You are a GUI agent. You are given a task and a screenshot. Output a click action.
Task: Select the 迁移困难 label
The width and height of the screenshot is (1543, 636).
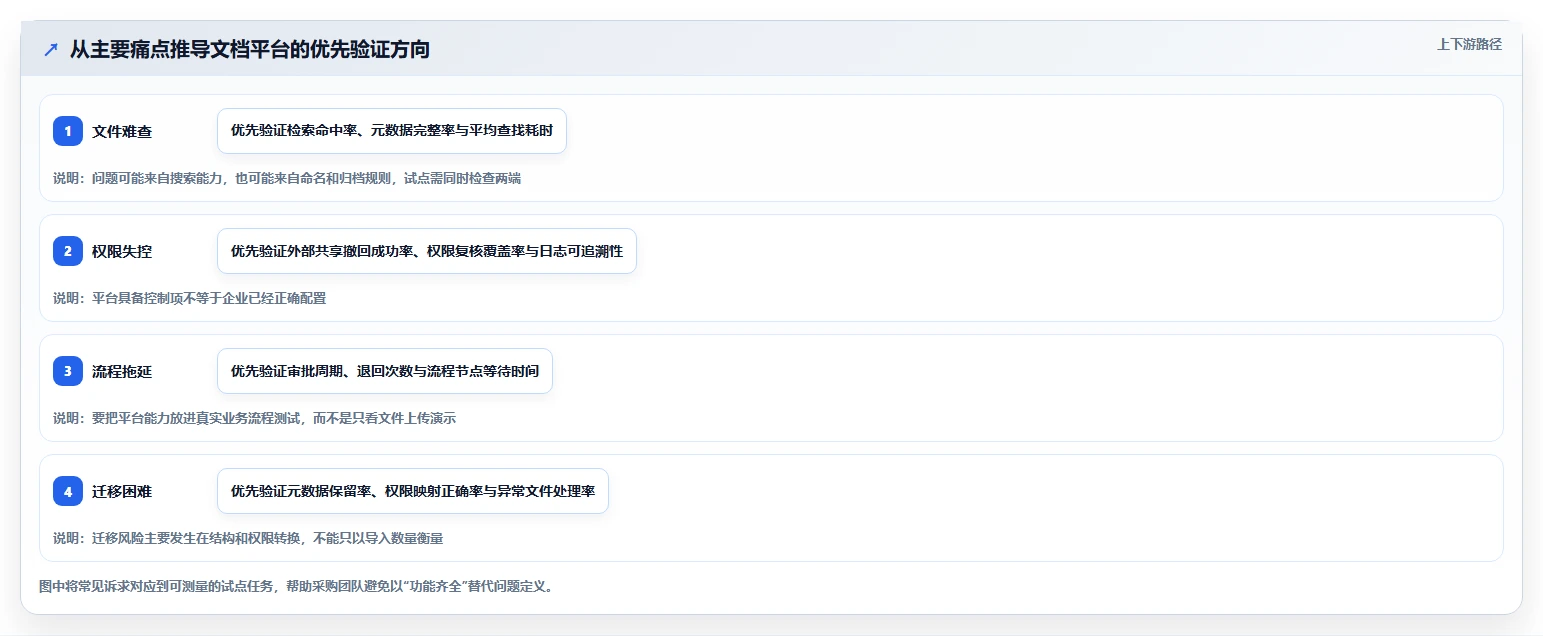[122, 491]
